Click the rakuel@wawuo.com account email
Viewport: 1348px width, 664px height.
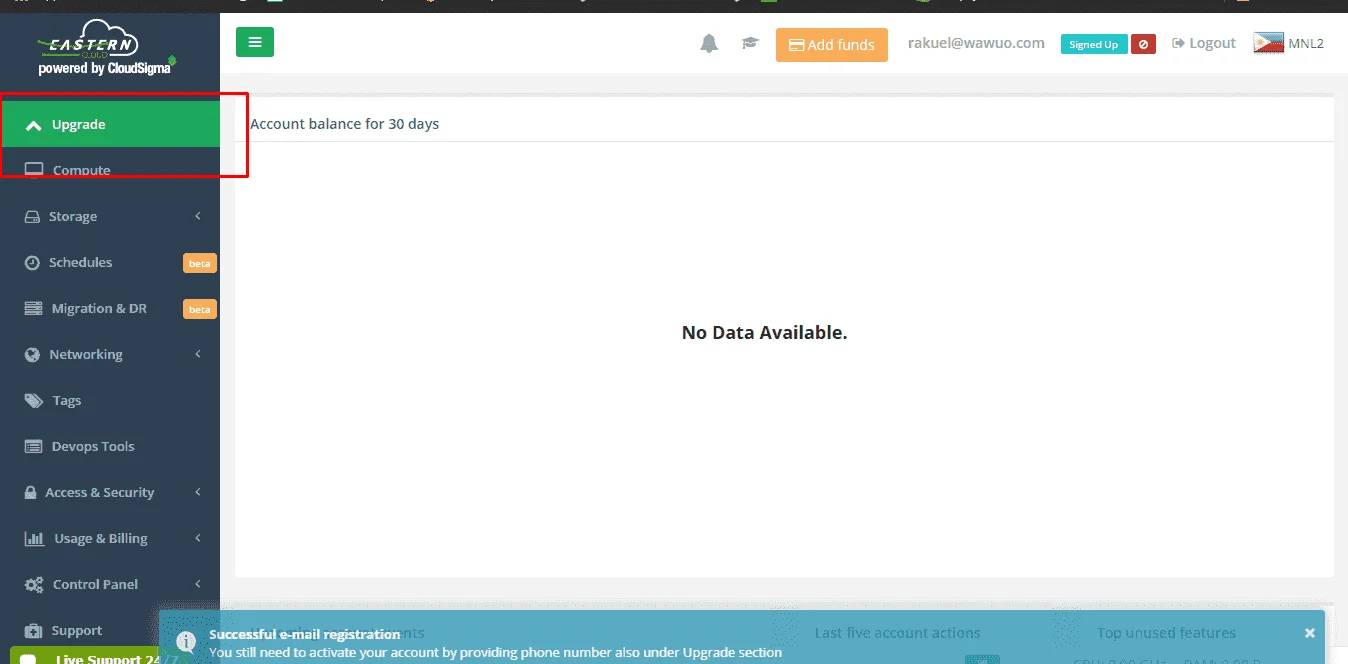976,43
